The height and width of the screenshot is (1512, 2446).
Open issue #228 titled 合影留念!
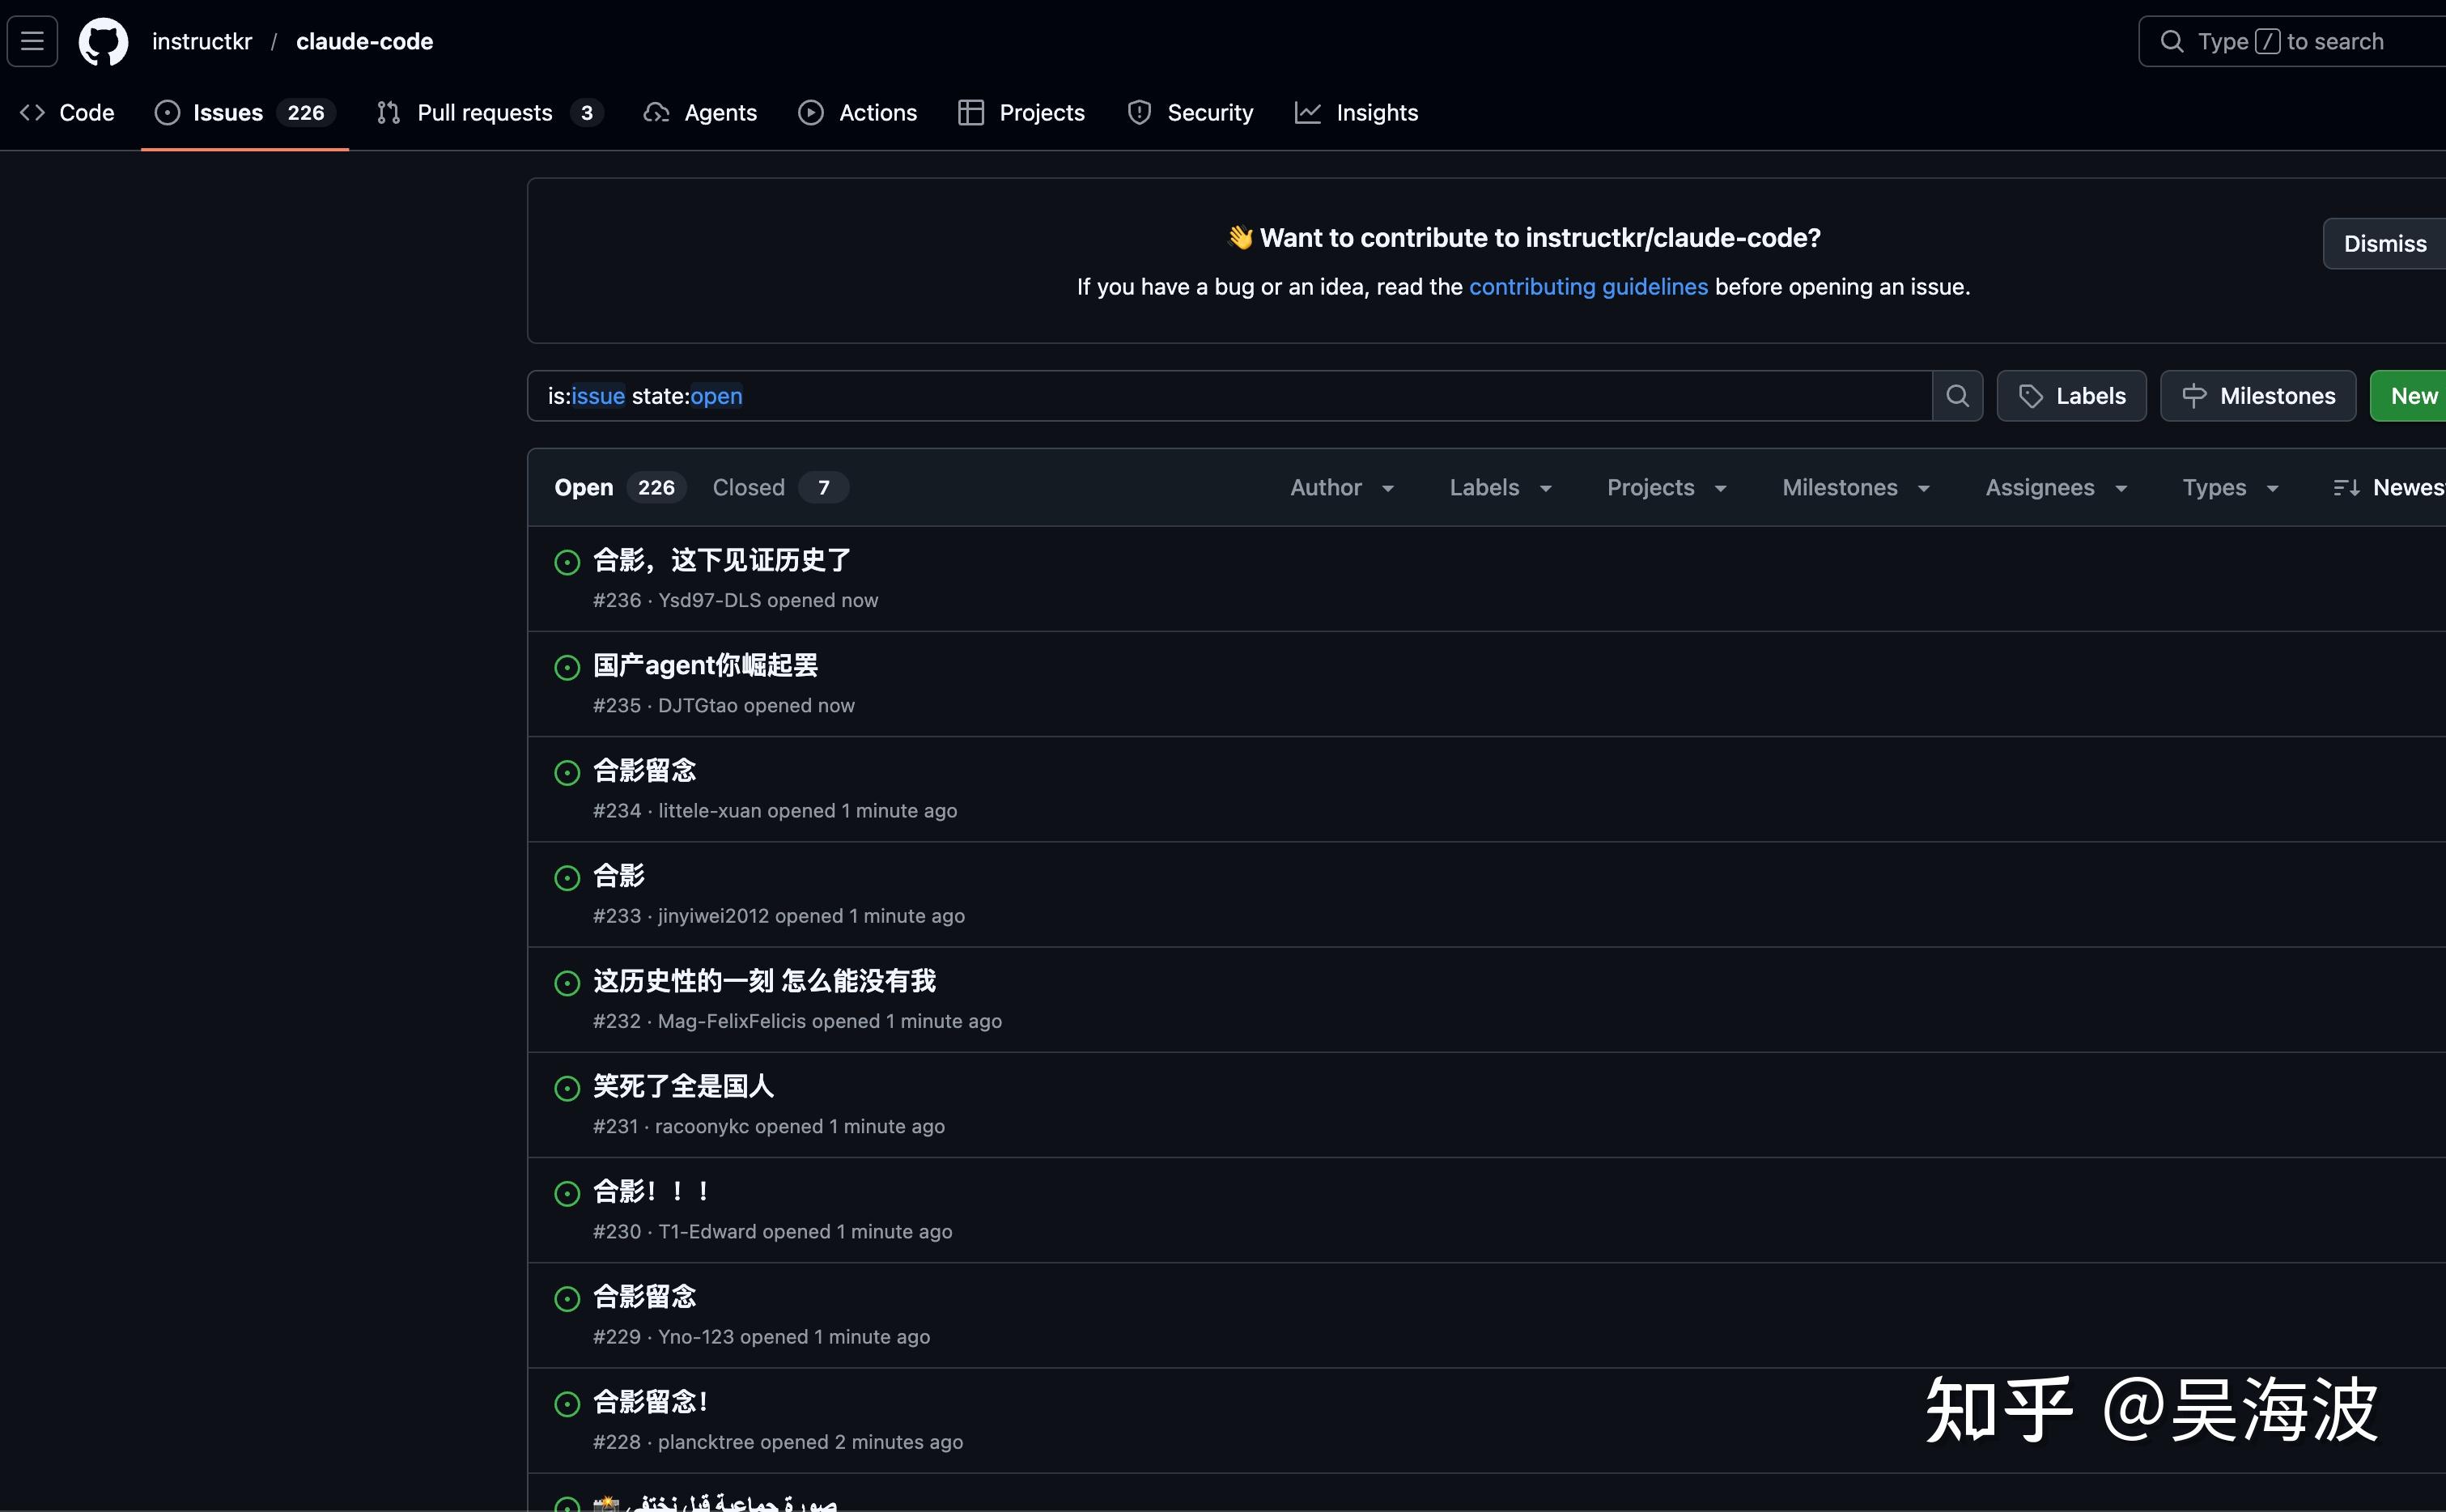(x=651, y=1402)
